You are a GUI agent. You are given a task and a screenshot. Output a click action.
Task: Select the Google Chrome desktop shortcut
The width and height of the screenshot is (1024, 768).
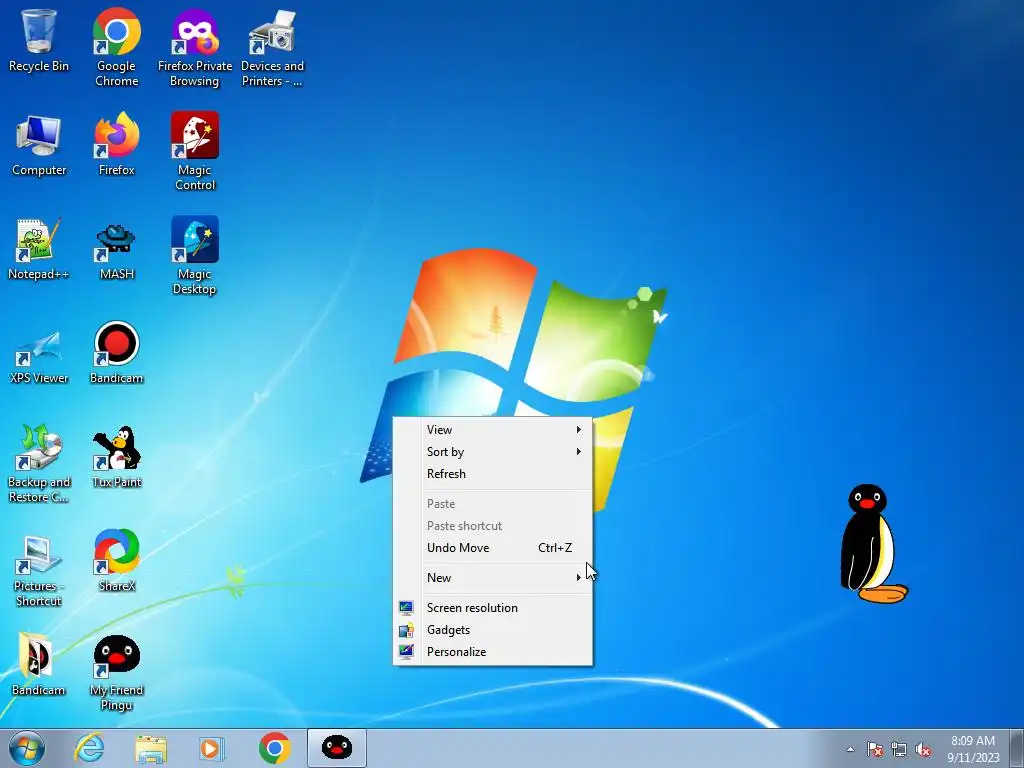[x=117, y=47]
